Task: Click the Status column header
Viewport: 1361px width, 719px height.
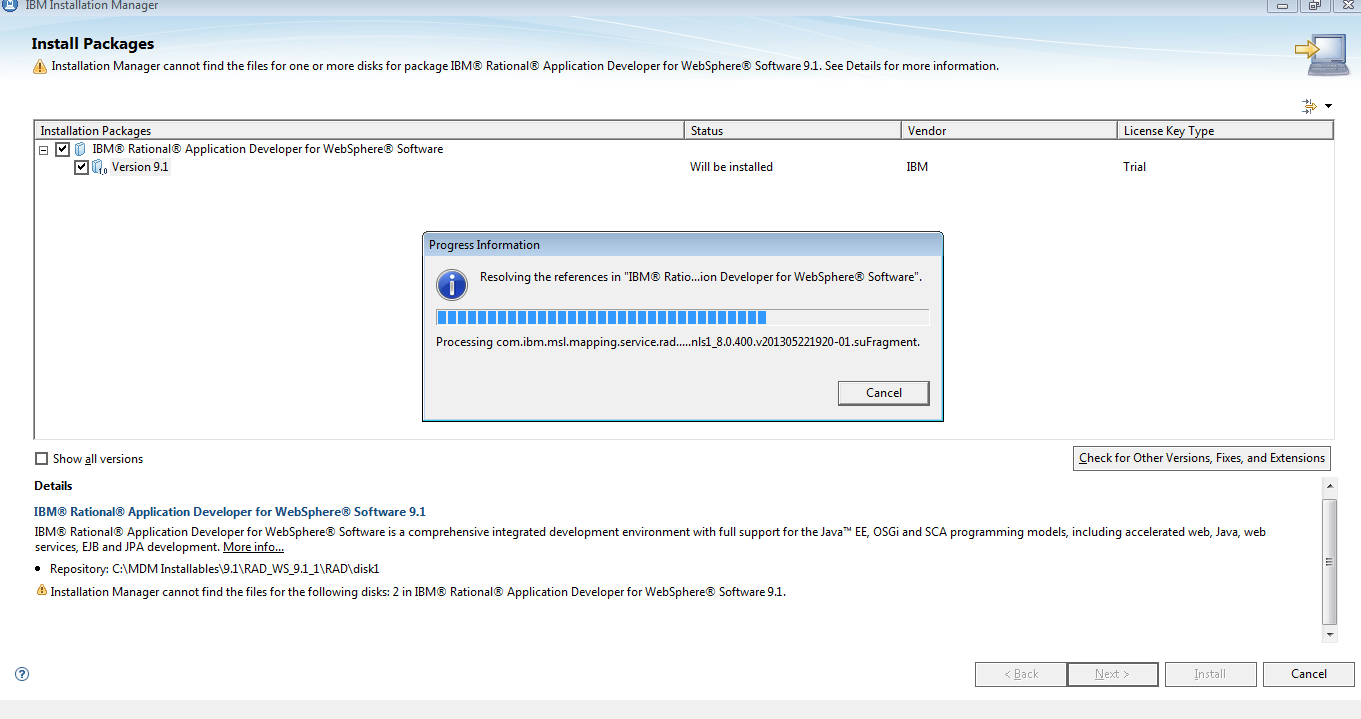Action: coord(794,131)
